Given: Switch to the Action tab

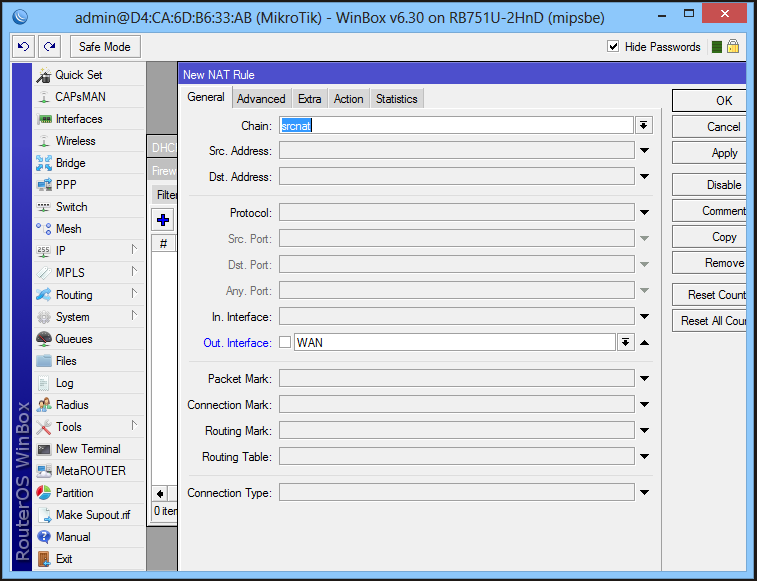Looking at the screenshot, I should pos(349,99).
